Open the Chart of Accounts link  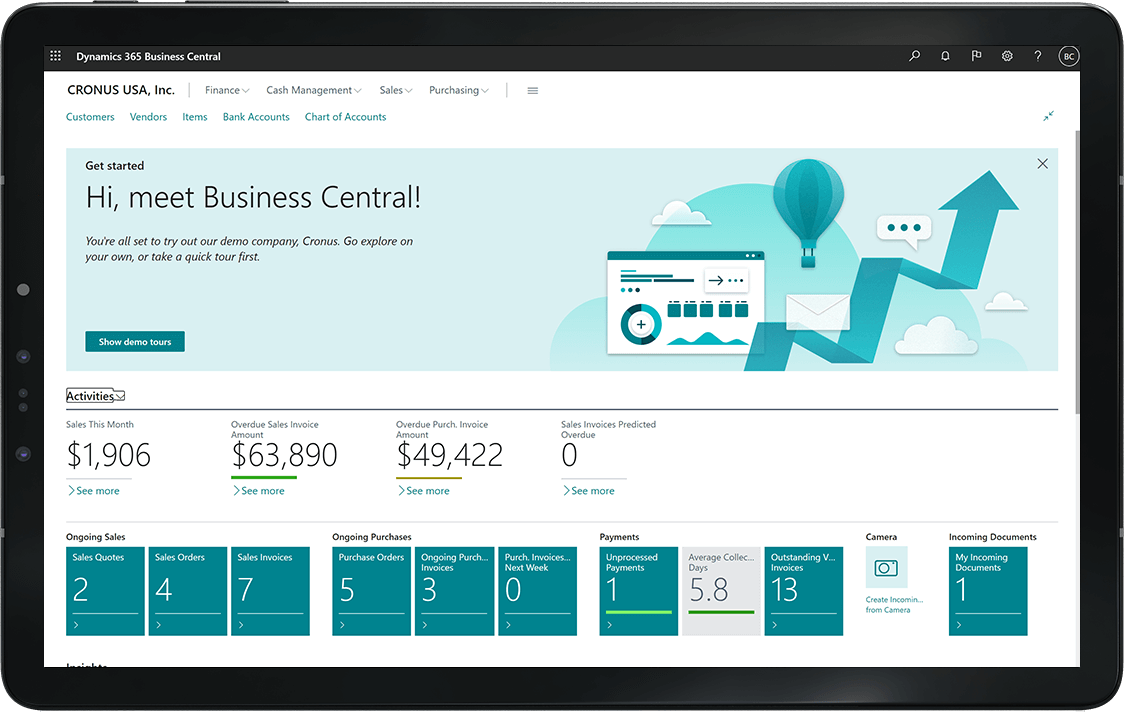click(x=345, y=117)
